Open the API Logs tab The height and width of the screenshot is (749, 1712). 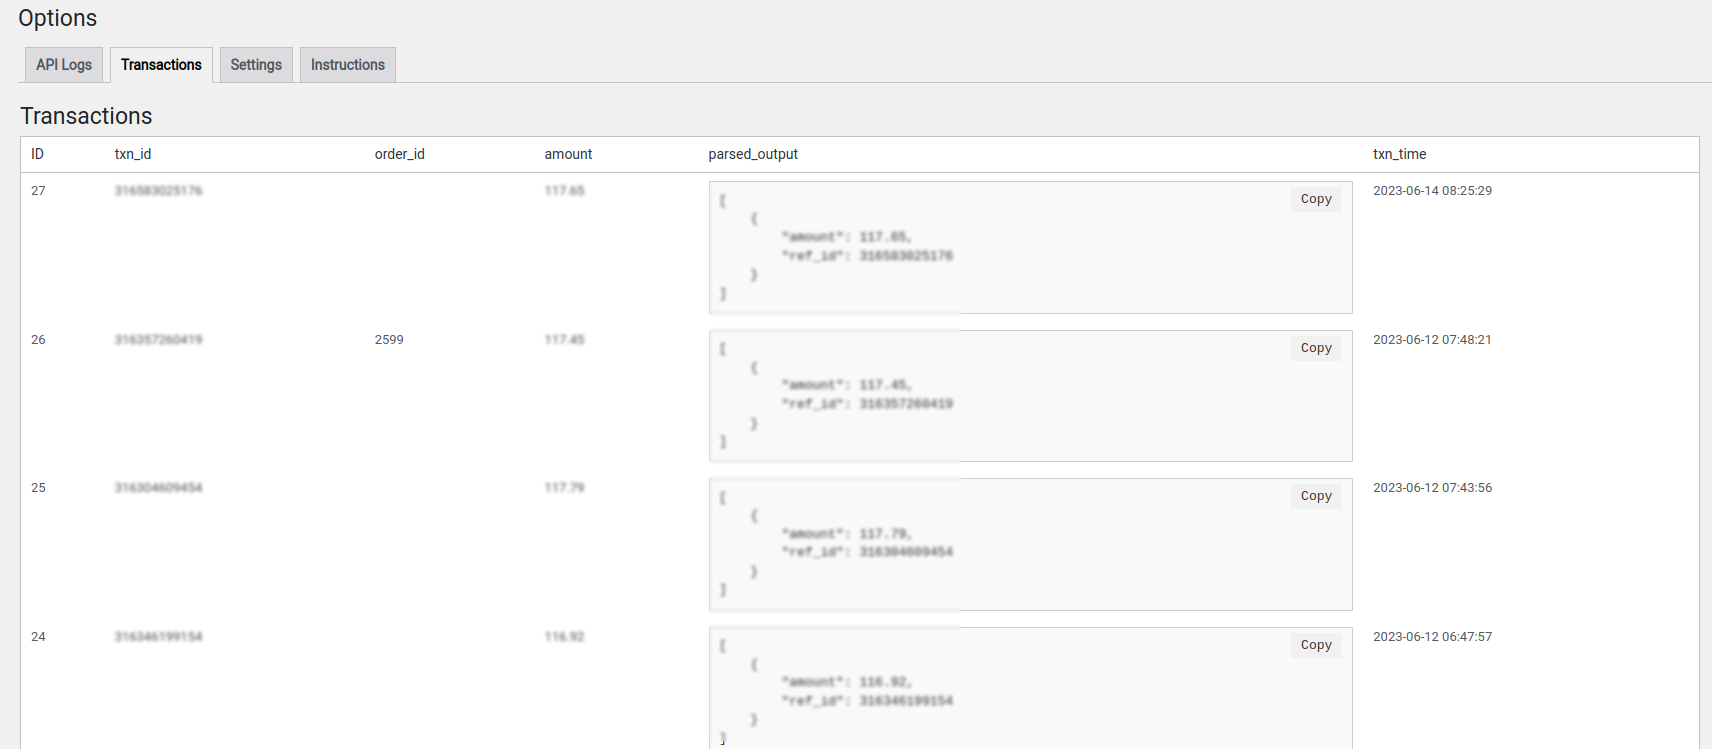pyautogui.click(x=64, y=65)
